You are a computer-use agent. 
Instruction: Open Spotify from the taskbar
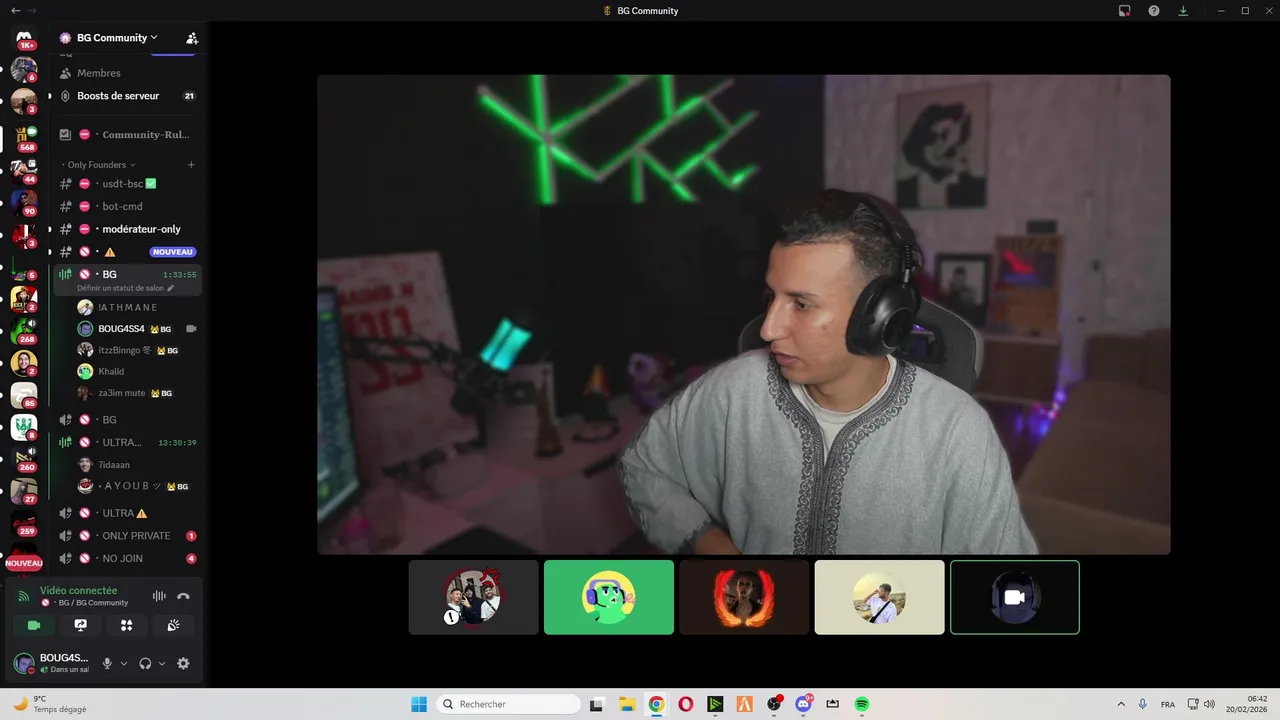pyautogui.click(x=862, y=704)
